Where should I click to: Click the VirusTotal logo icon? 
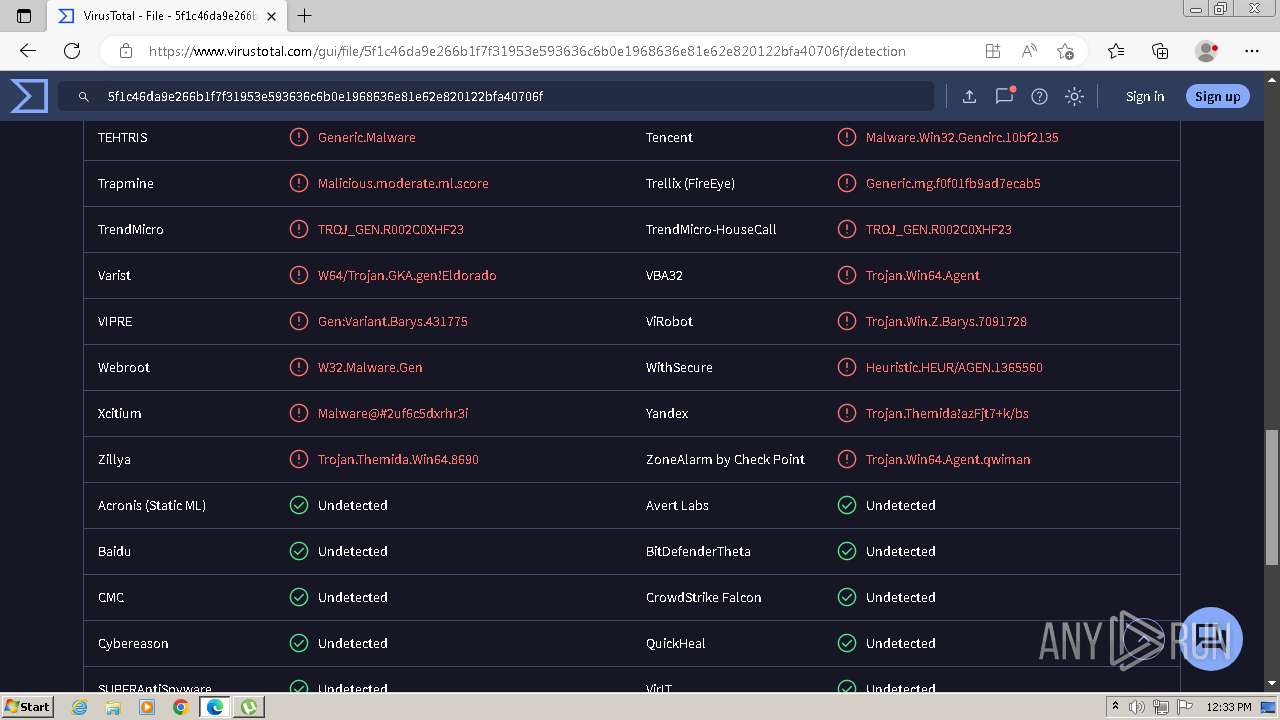click(x=29, y=96)
